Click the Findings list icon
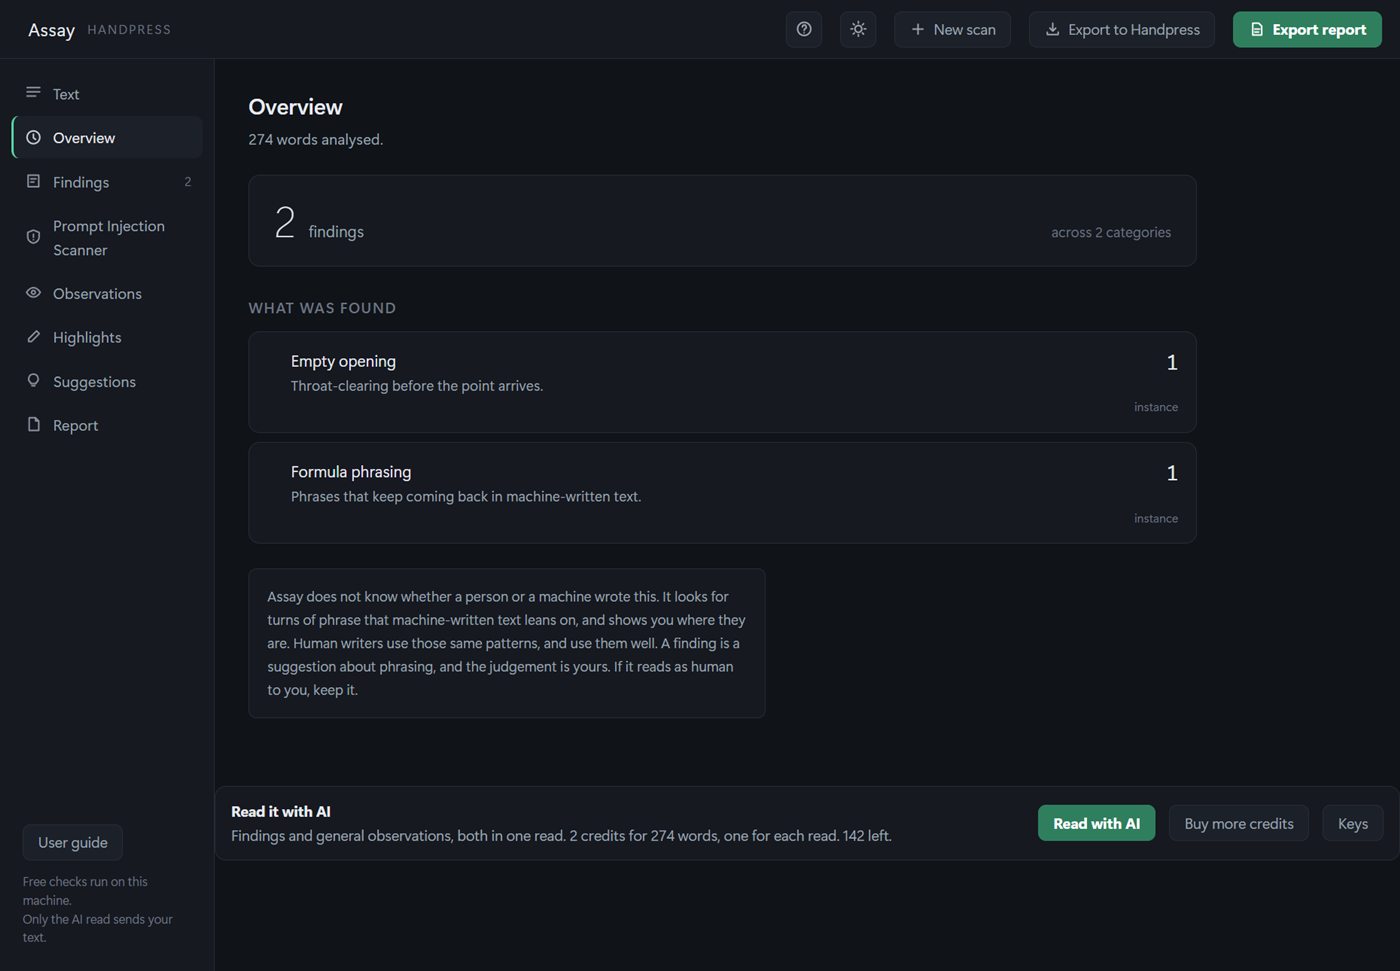1400x971 pixels. [x=33, y=181]
